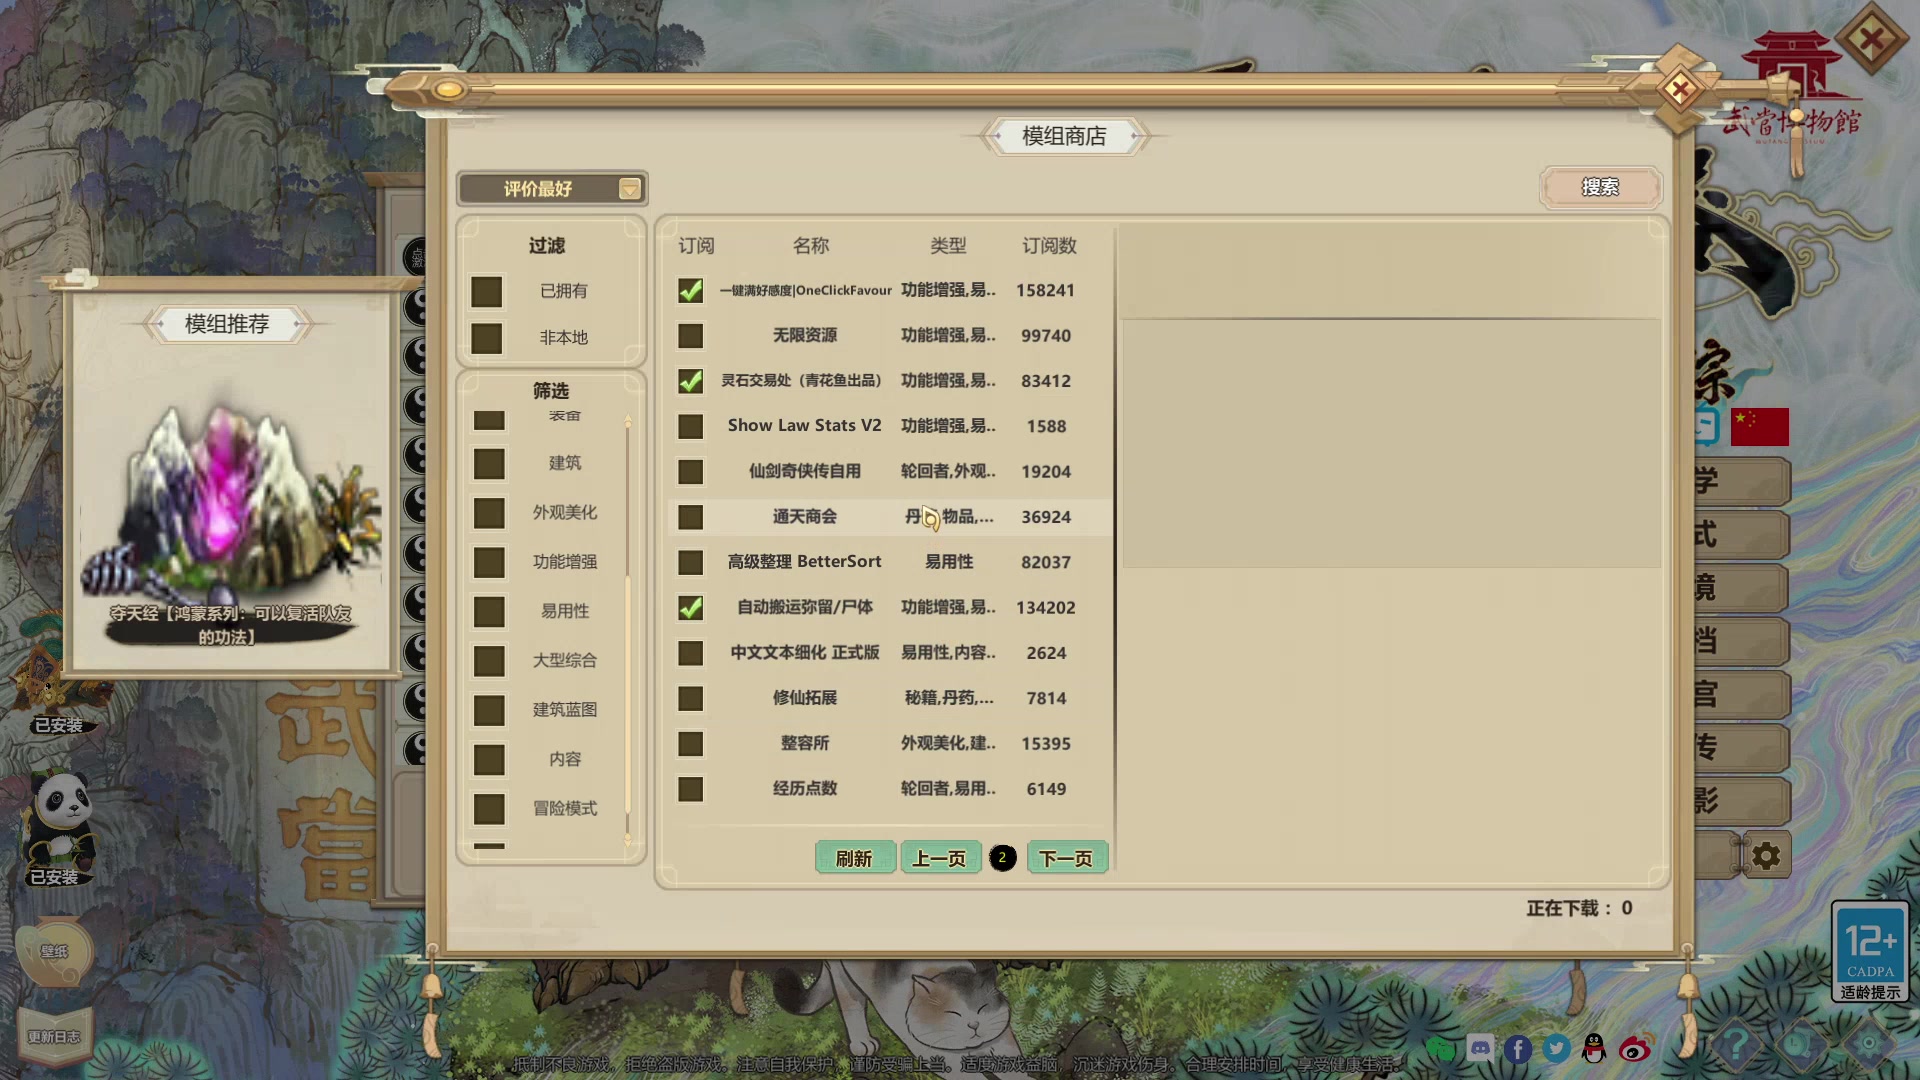Select the 经历点数 mod name
This screenshot has height=1080, width=1920.
(805, 788)
